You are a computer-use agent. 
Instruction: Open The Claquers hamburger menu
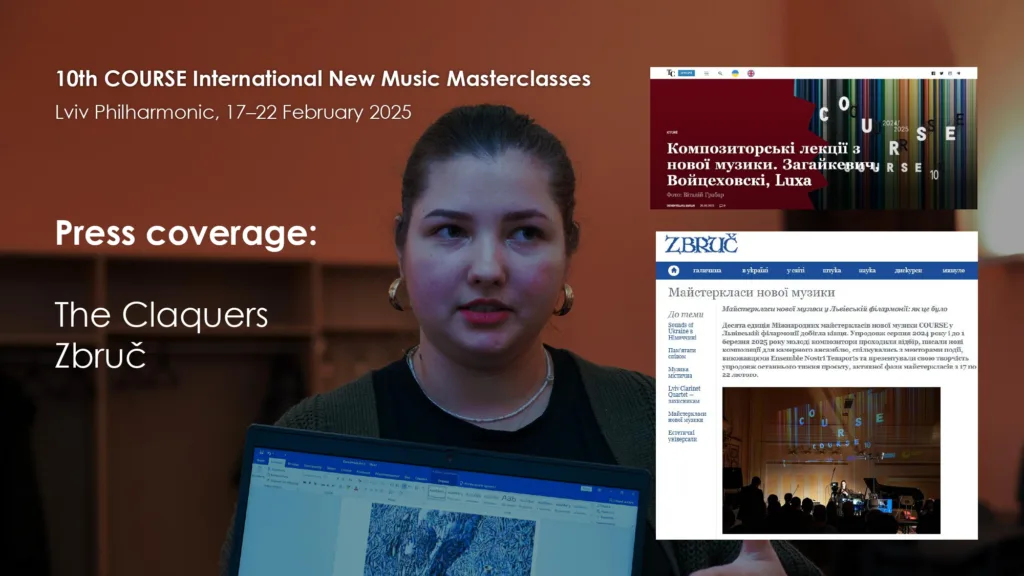pos(707,73)
